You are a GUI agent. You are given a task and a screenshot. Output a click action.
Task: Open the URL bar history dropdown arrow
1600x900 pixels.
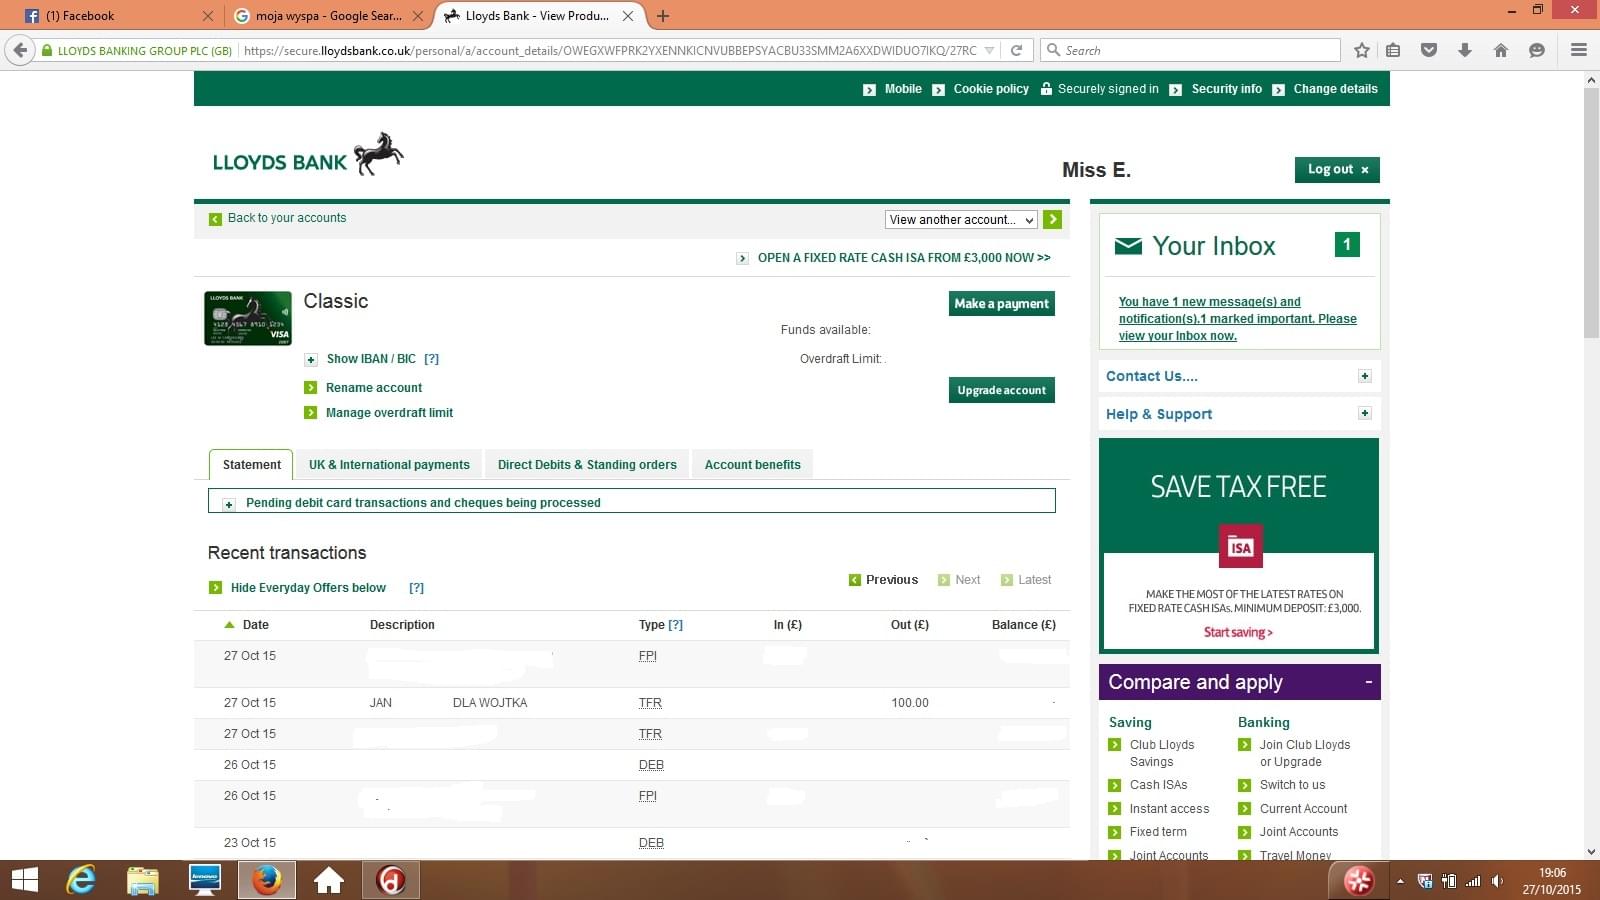coord(989,50)
